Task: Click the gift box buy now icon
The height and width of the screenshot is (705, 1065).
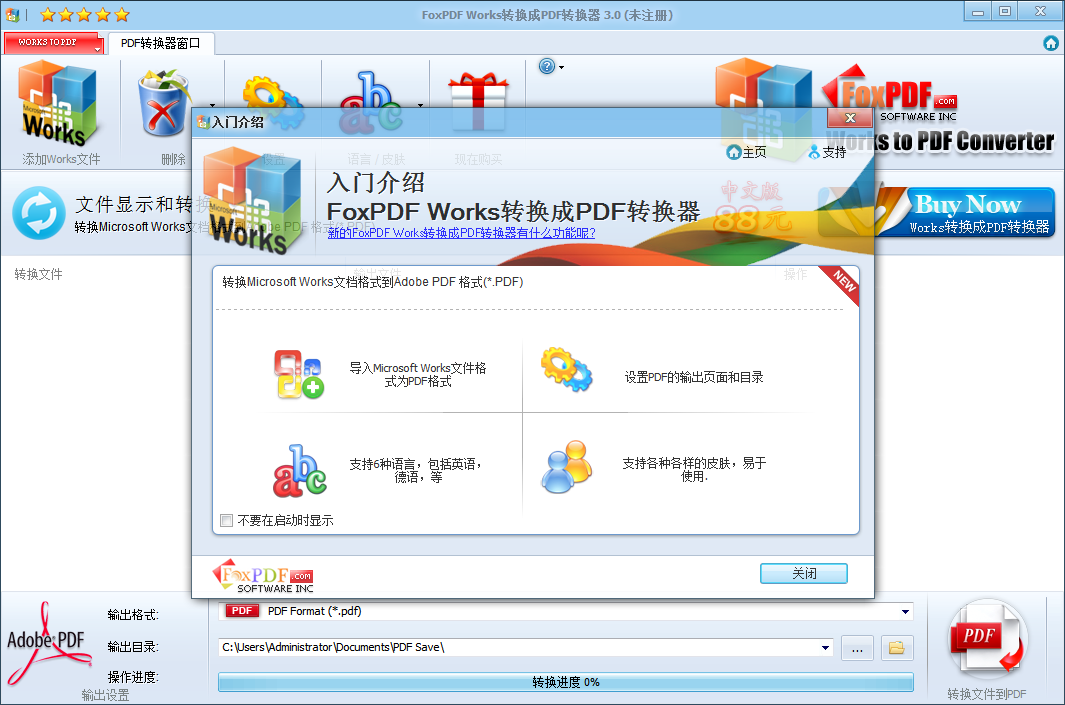Action: tap(478, 102)
